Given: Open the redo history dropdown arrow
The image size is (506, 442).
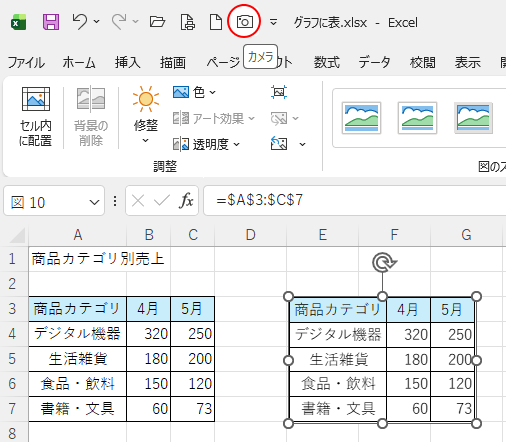Looking at the screenshot, I should click(135, 22).
